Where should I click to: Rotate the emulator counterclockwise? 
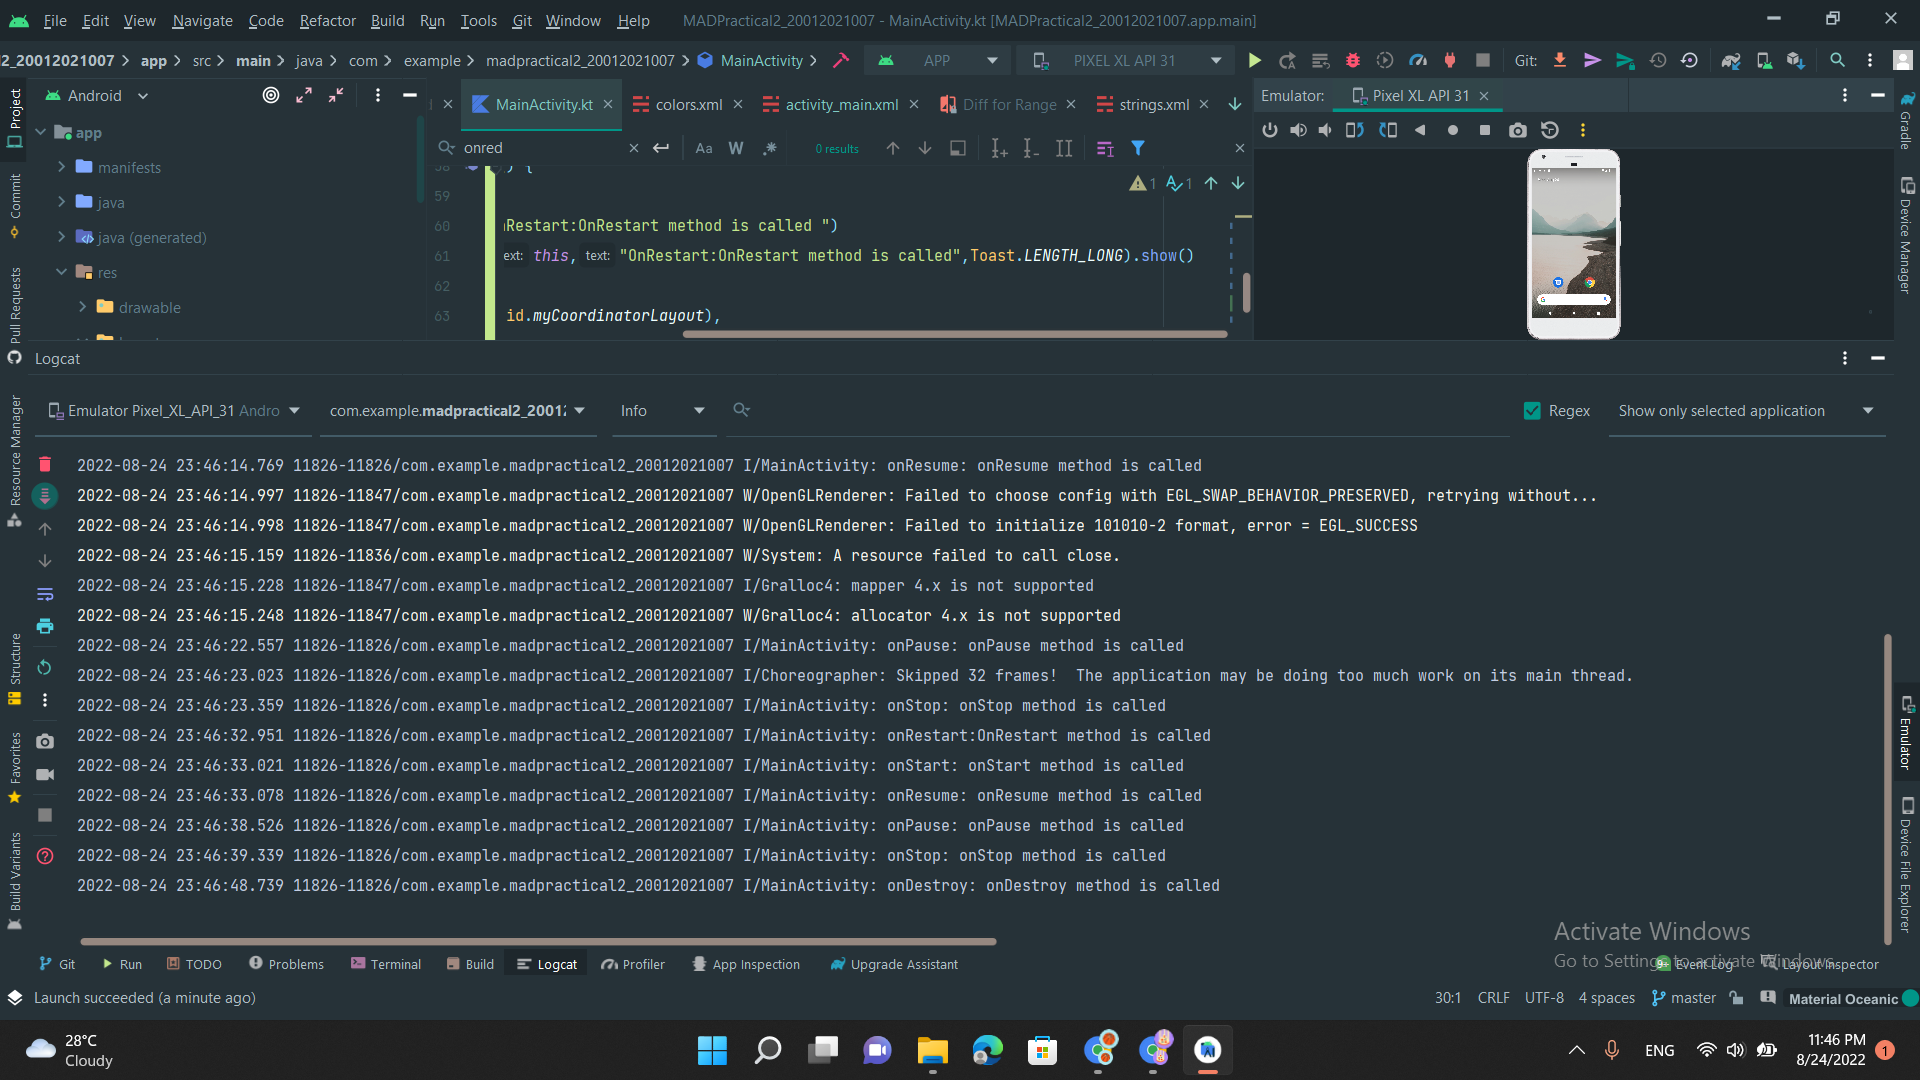[1355, 130]
